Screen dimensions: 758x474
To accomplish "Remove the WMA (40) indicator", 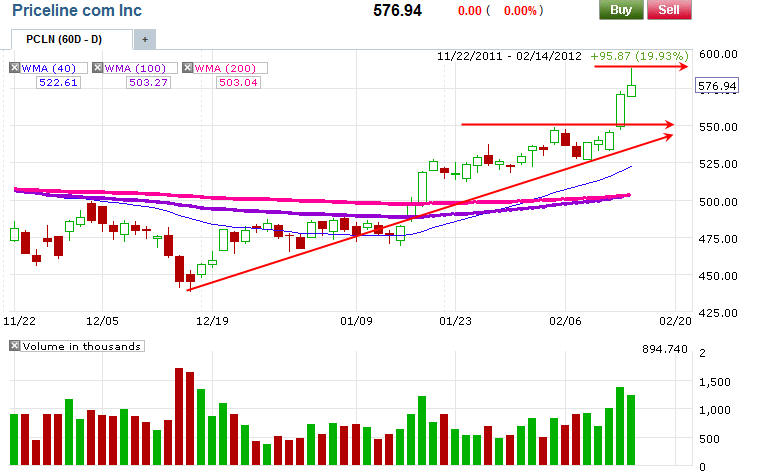I will pyautogui.click(x=15, y=68).
